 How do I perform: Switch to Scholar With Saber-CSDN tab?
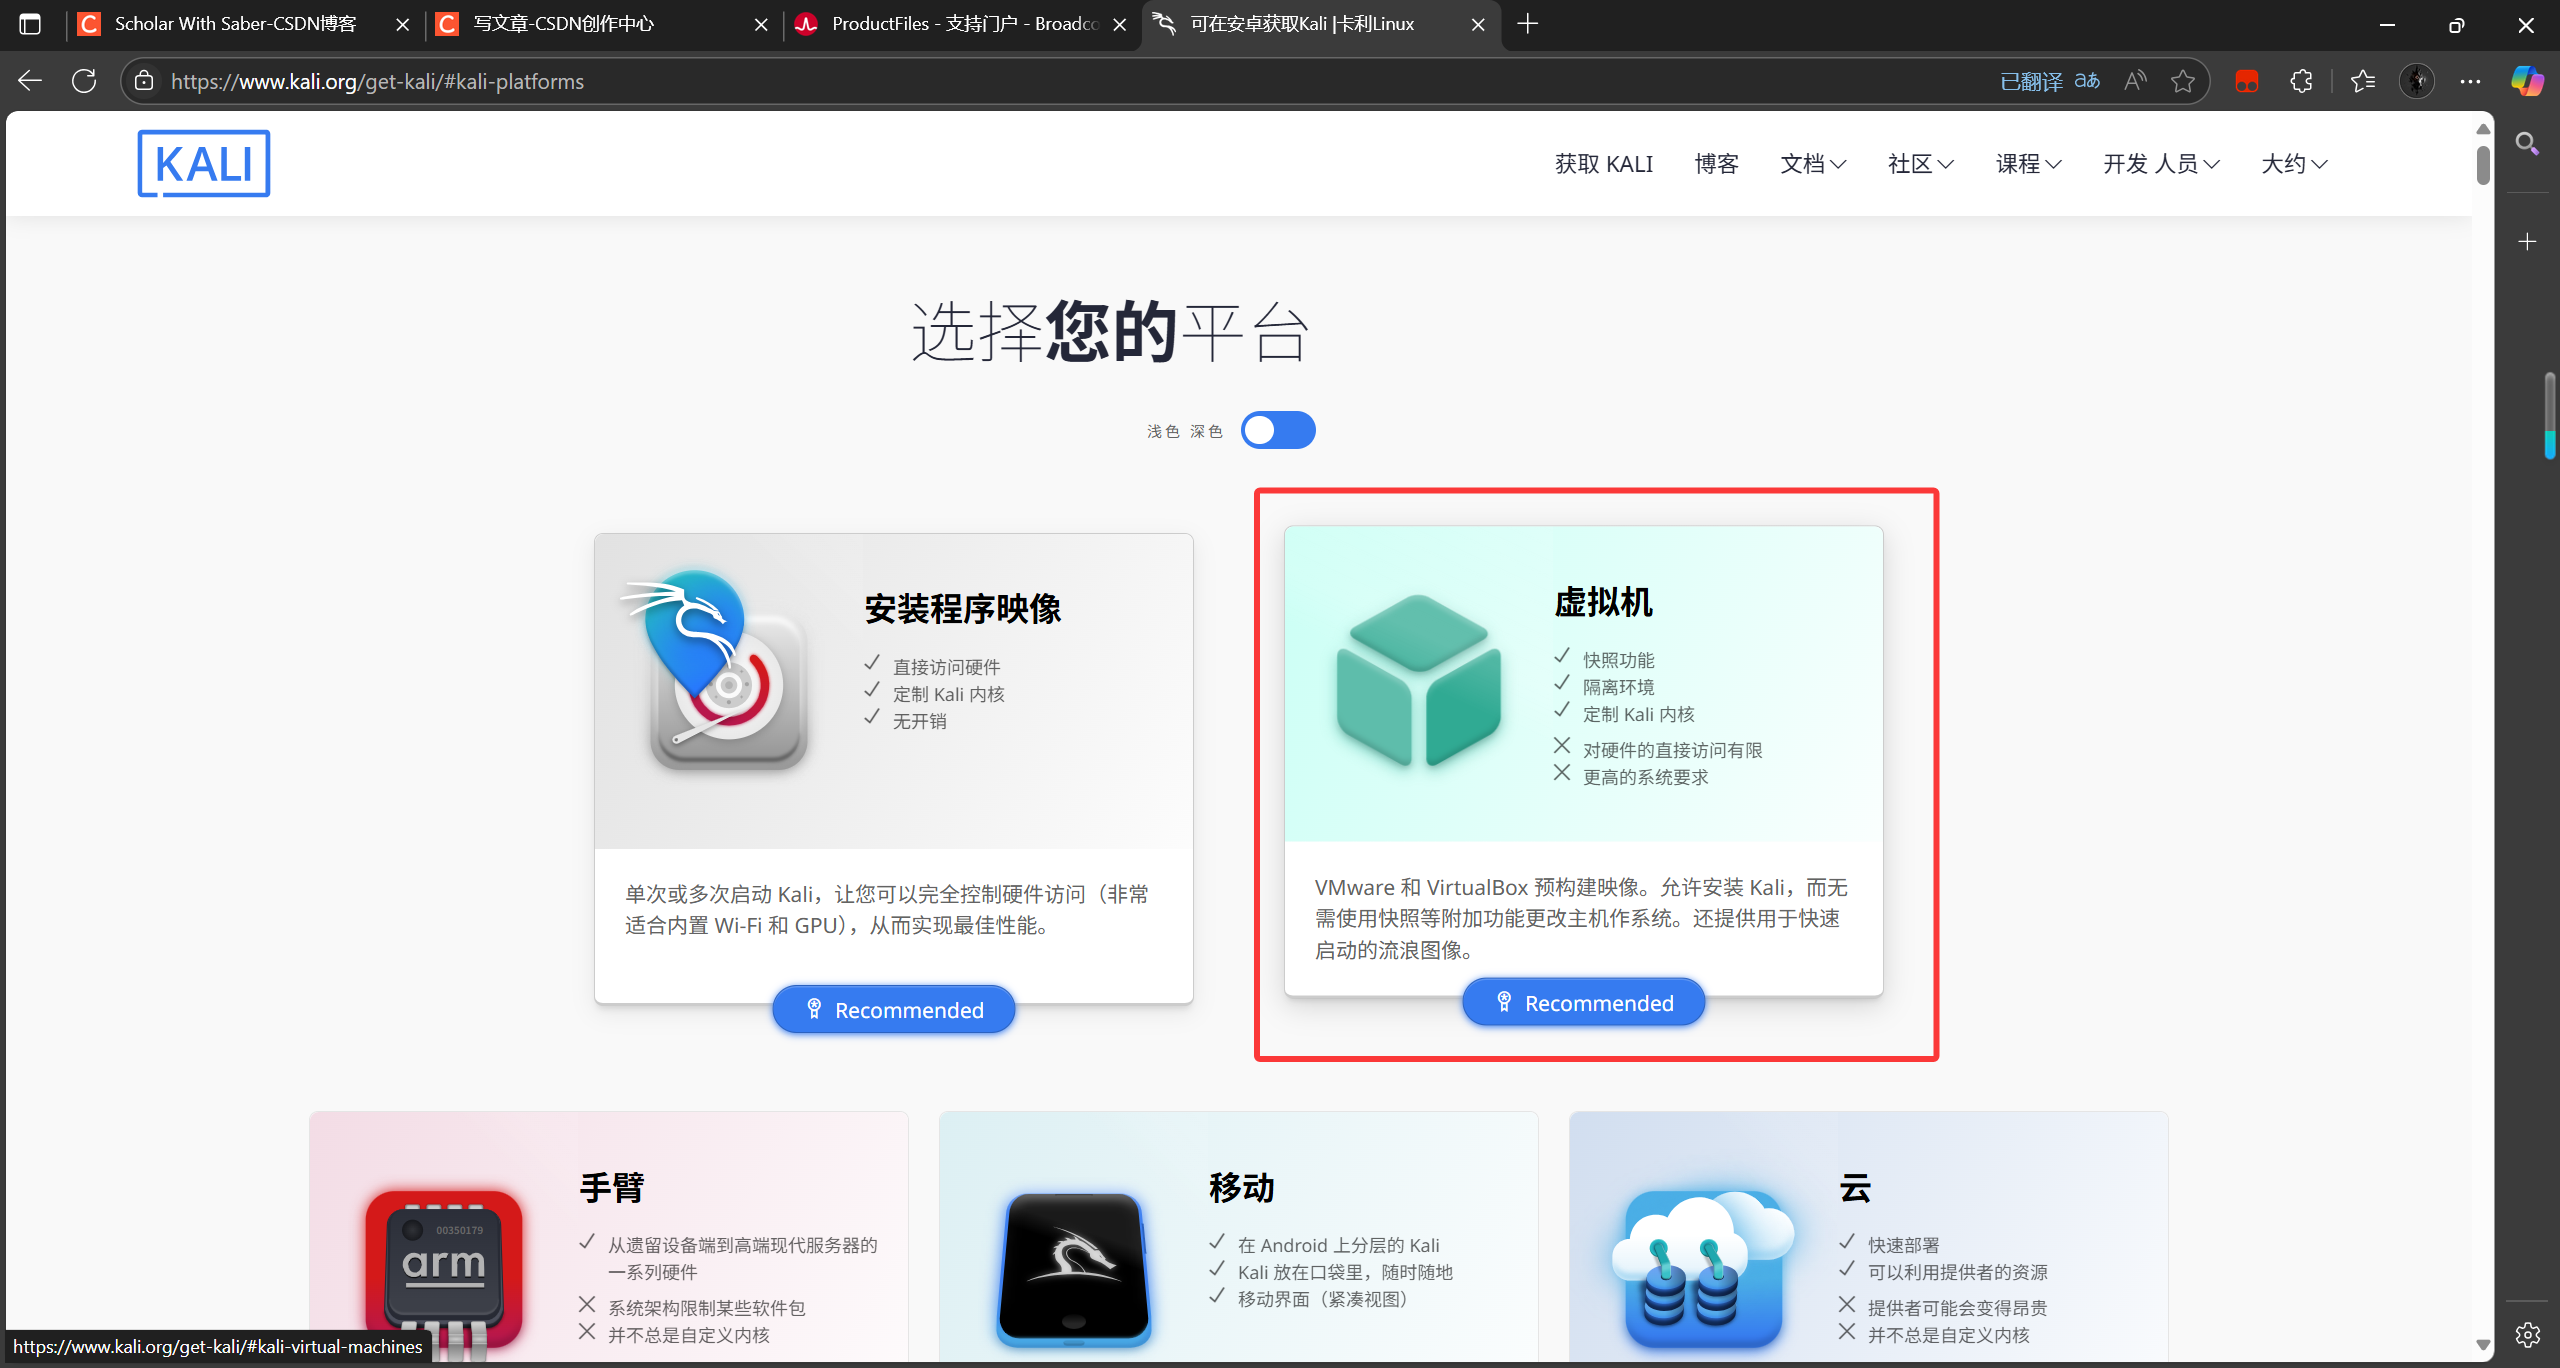tap(235, 24)
